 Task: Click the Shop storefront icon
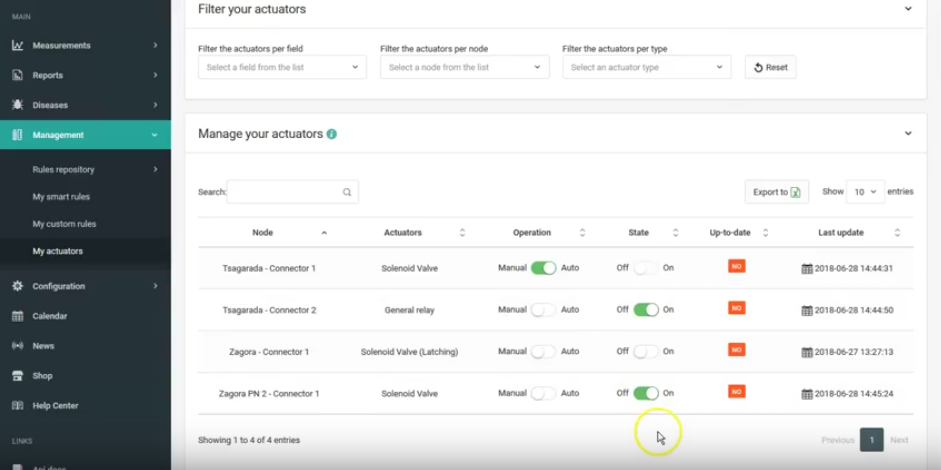click(x=17, y=376)
